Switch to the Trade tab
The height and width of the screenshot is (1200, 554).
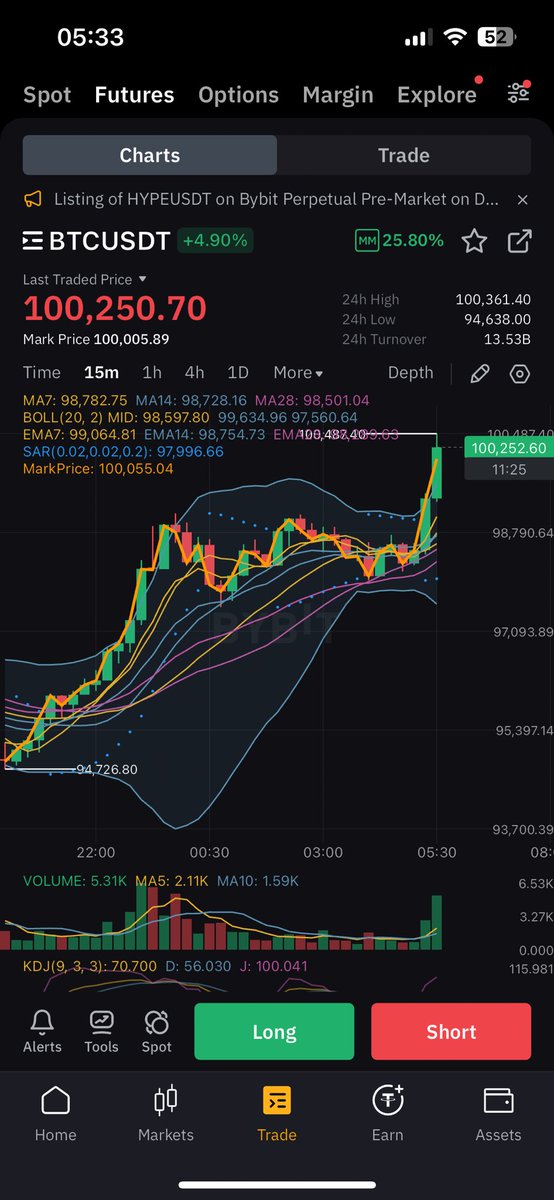404,155
